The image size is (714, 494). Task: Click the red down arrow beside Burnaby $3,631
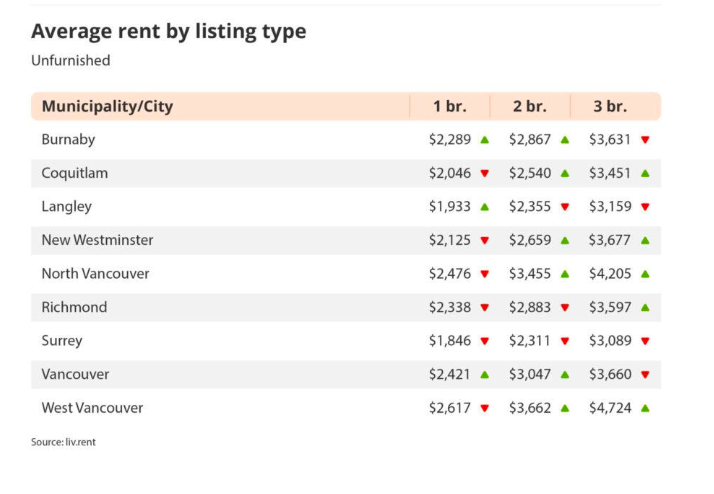pyautogui.click(x=645, y=140)
